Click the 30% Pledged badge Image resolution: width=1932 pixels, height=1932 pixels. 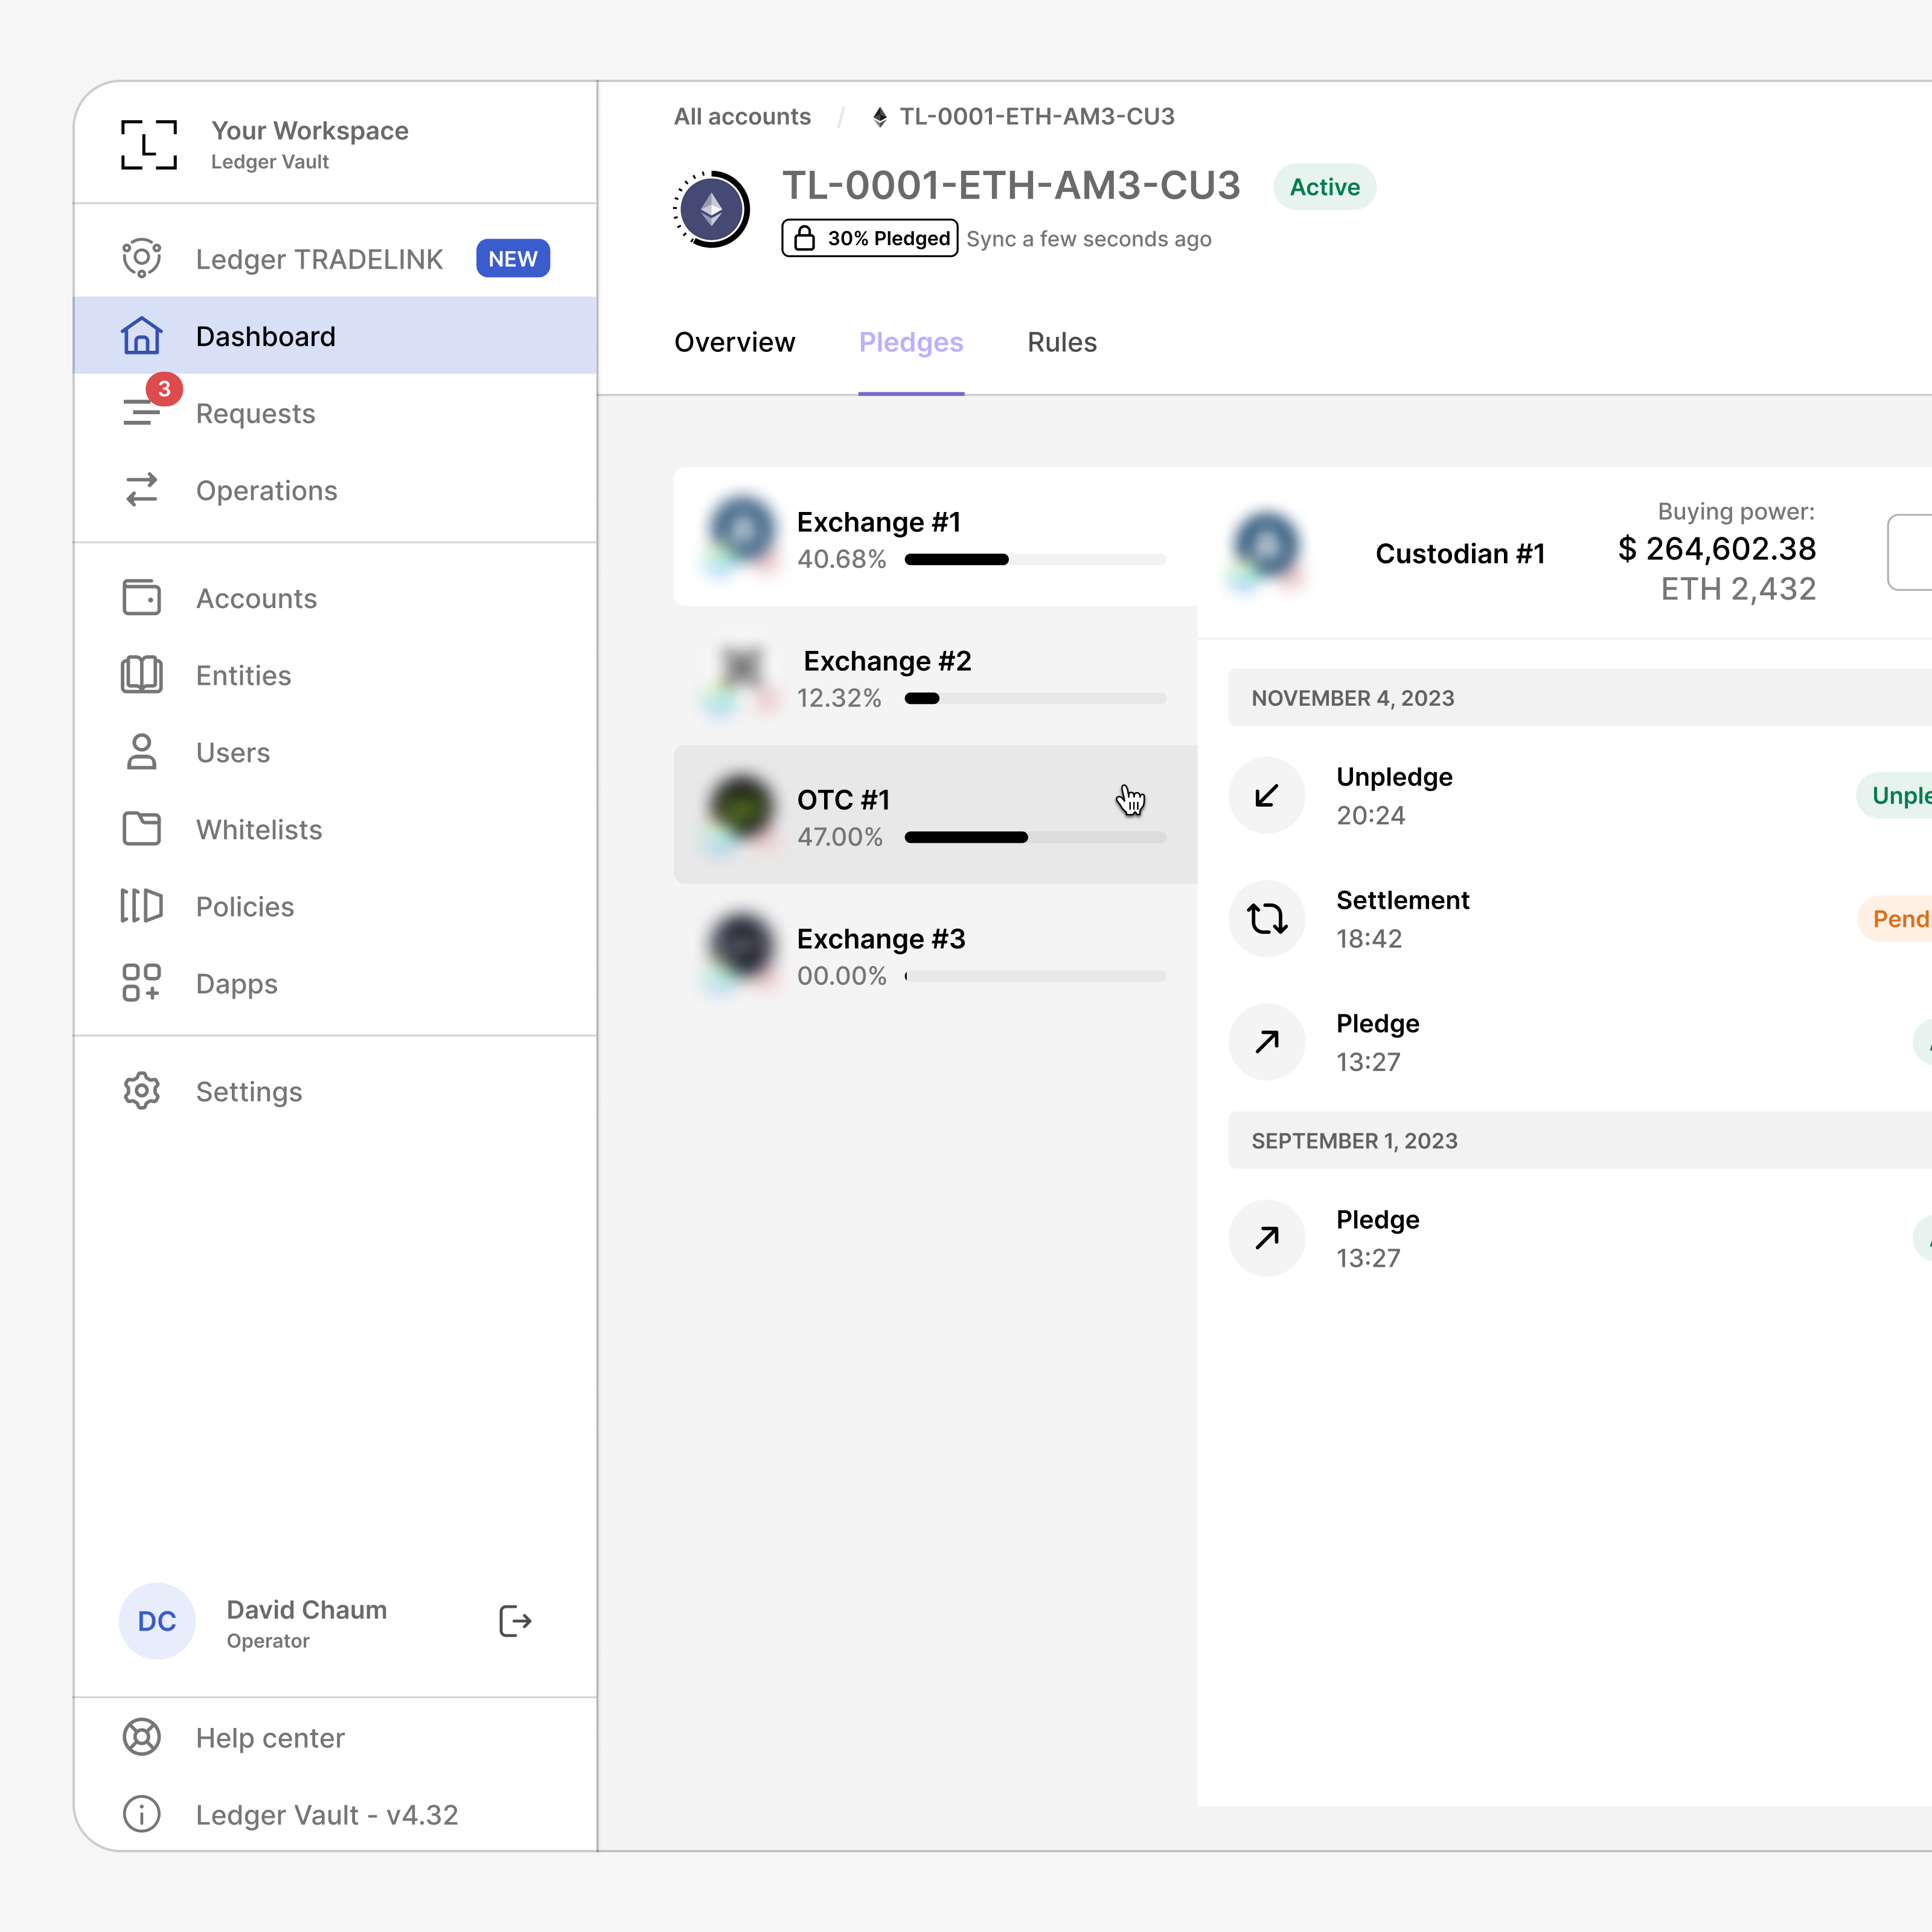pyautogui.click(x=870, y=238)
